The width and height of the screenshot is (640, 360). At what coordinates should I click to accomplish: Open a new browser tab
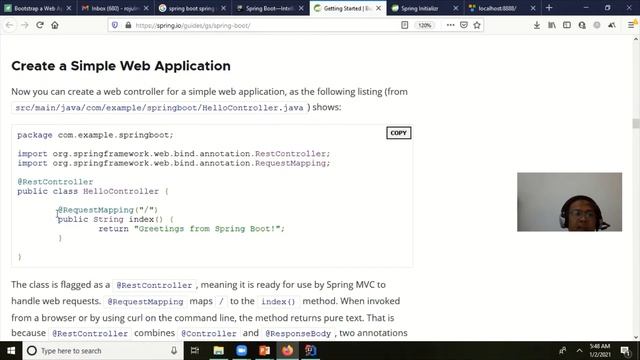(549, 8)
